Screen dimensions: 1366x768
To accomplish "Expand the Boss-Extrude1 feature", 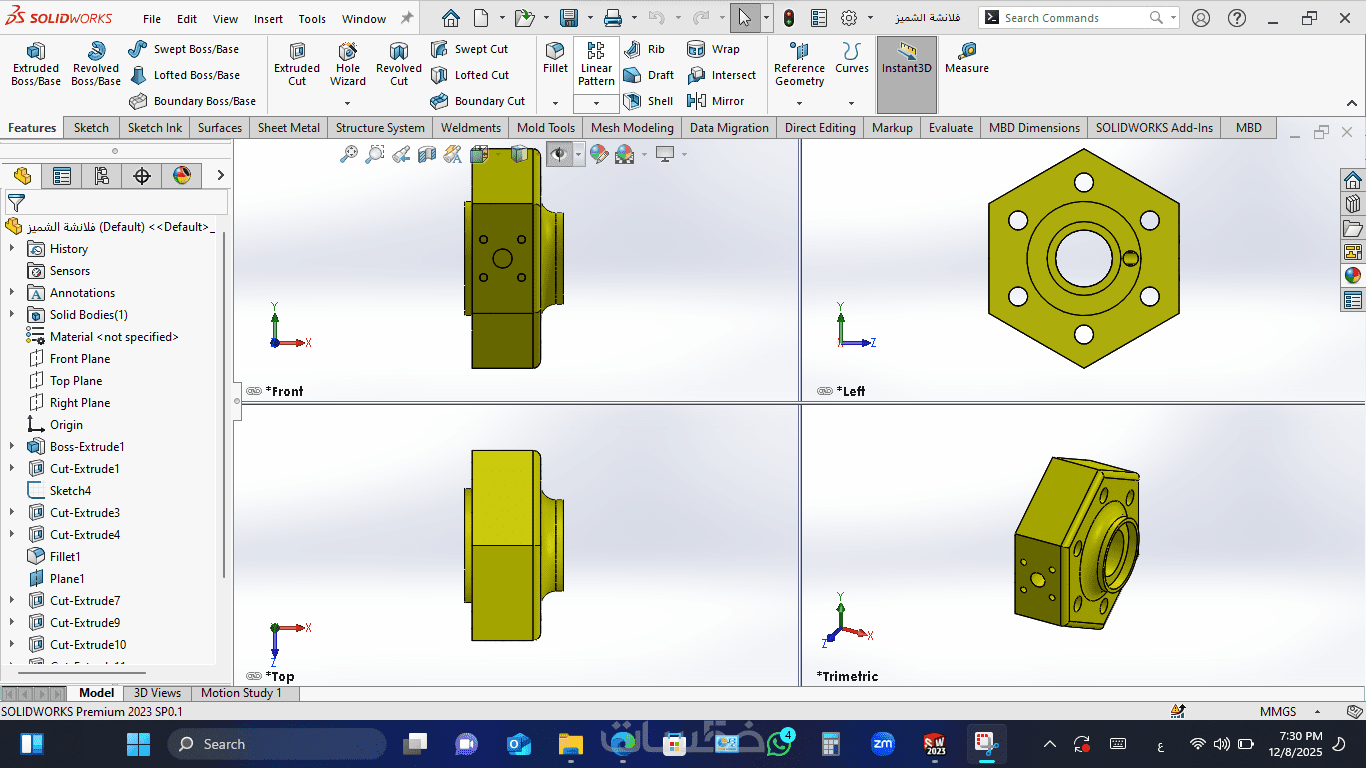I will (12, 447).
